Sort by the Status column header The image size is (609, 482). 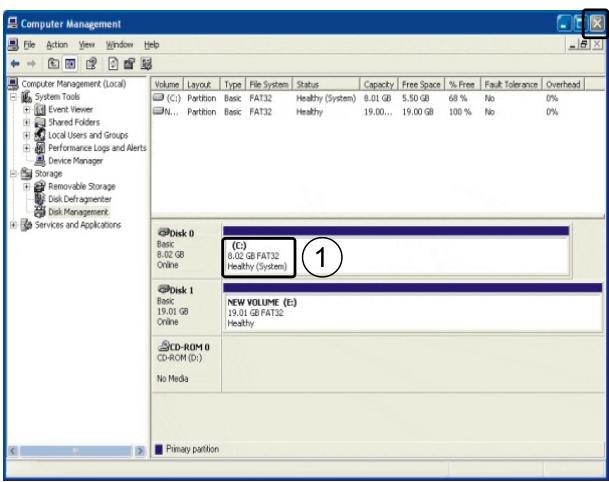pos(326,84)
